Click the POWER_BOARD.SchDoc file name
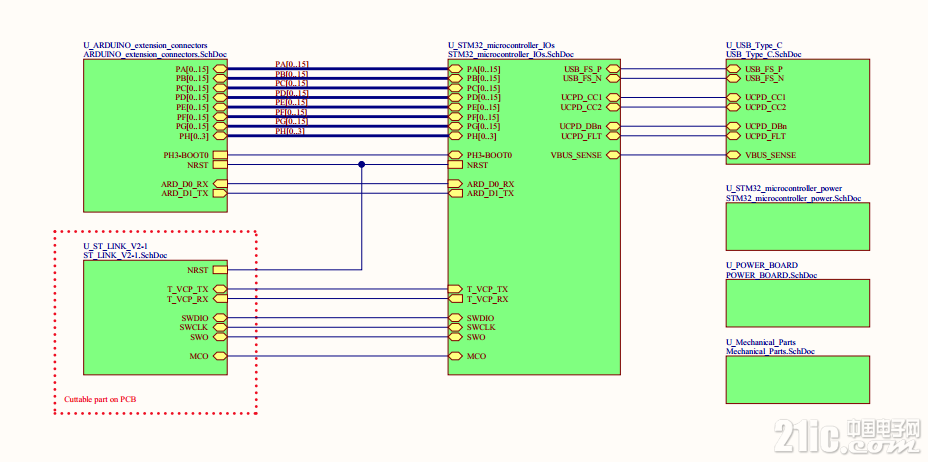The image size is (928, 462). [x=772, y=274]
